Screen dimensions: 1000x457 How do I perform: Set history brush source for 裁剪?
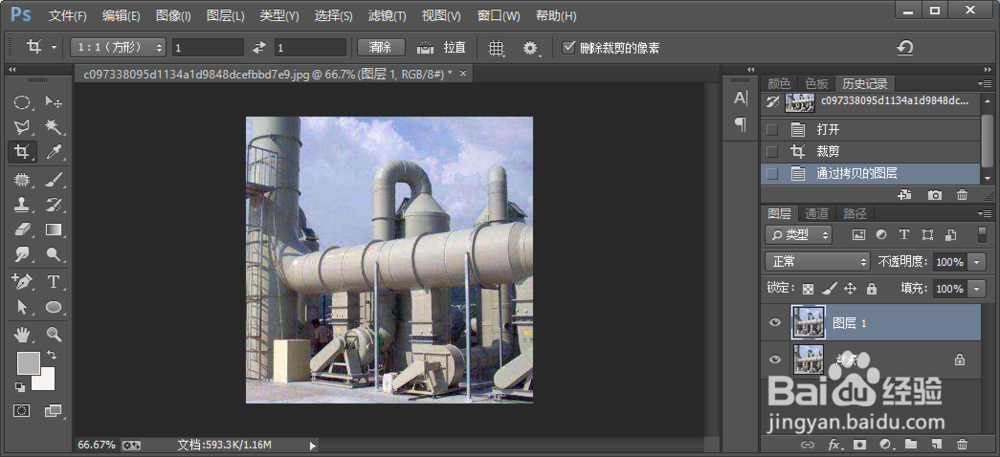[772, 152]
